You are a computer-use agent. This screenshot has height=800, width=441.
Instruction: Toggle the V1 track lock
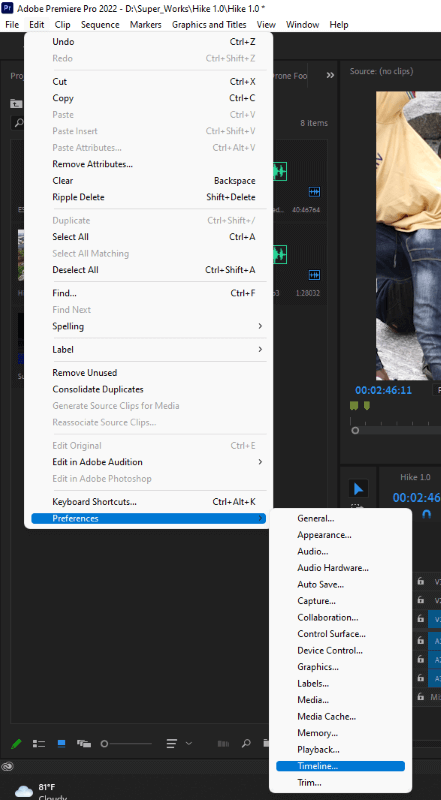pos(421,618)
